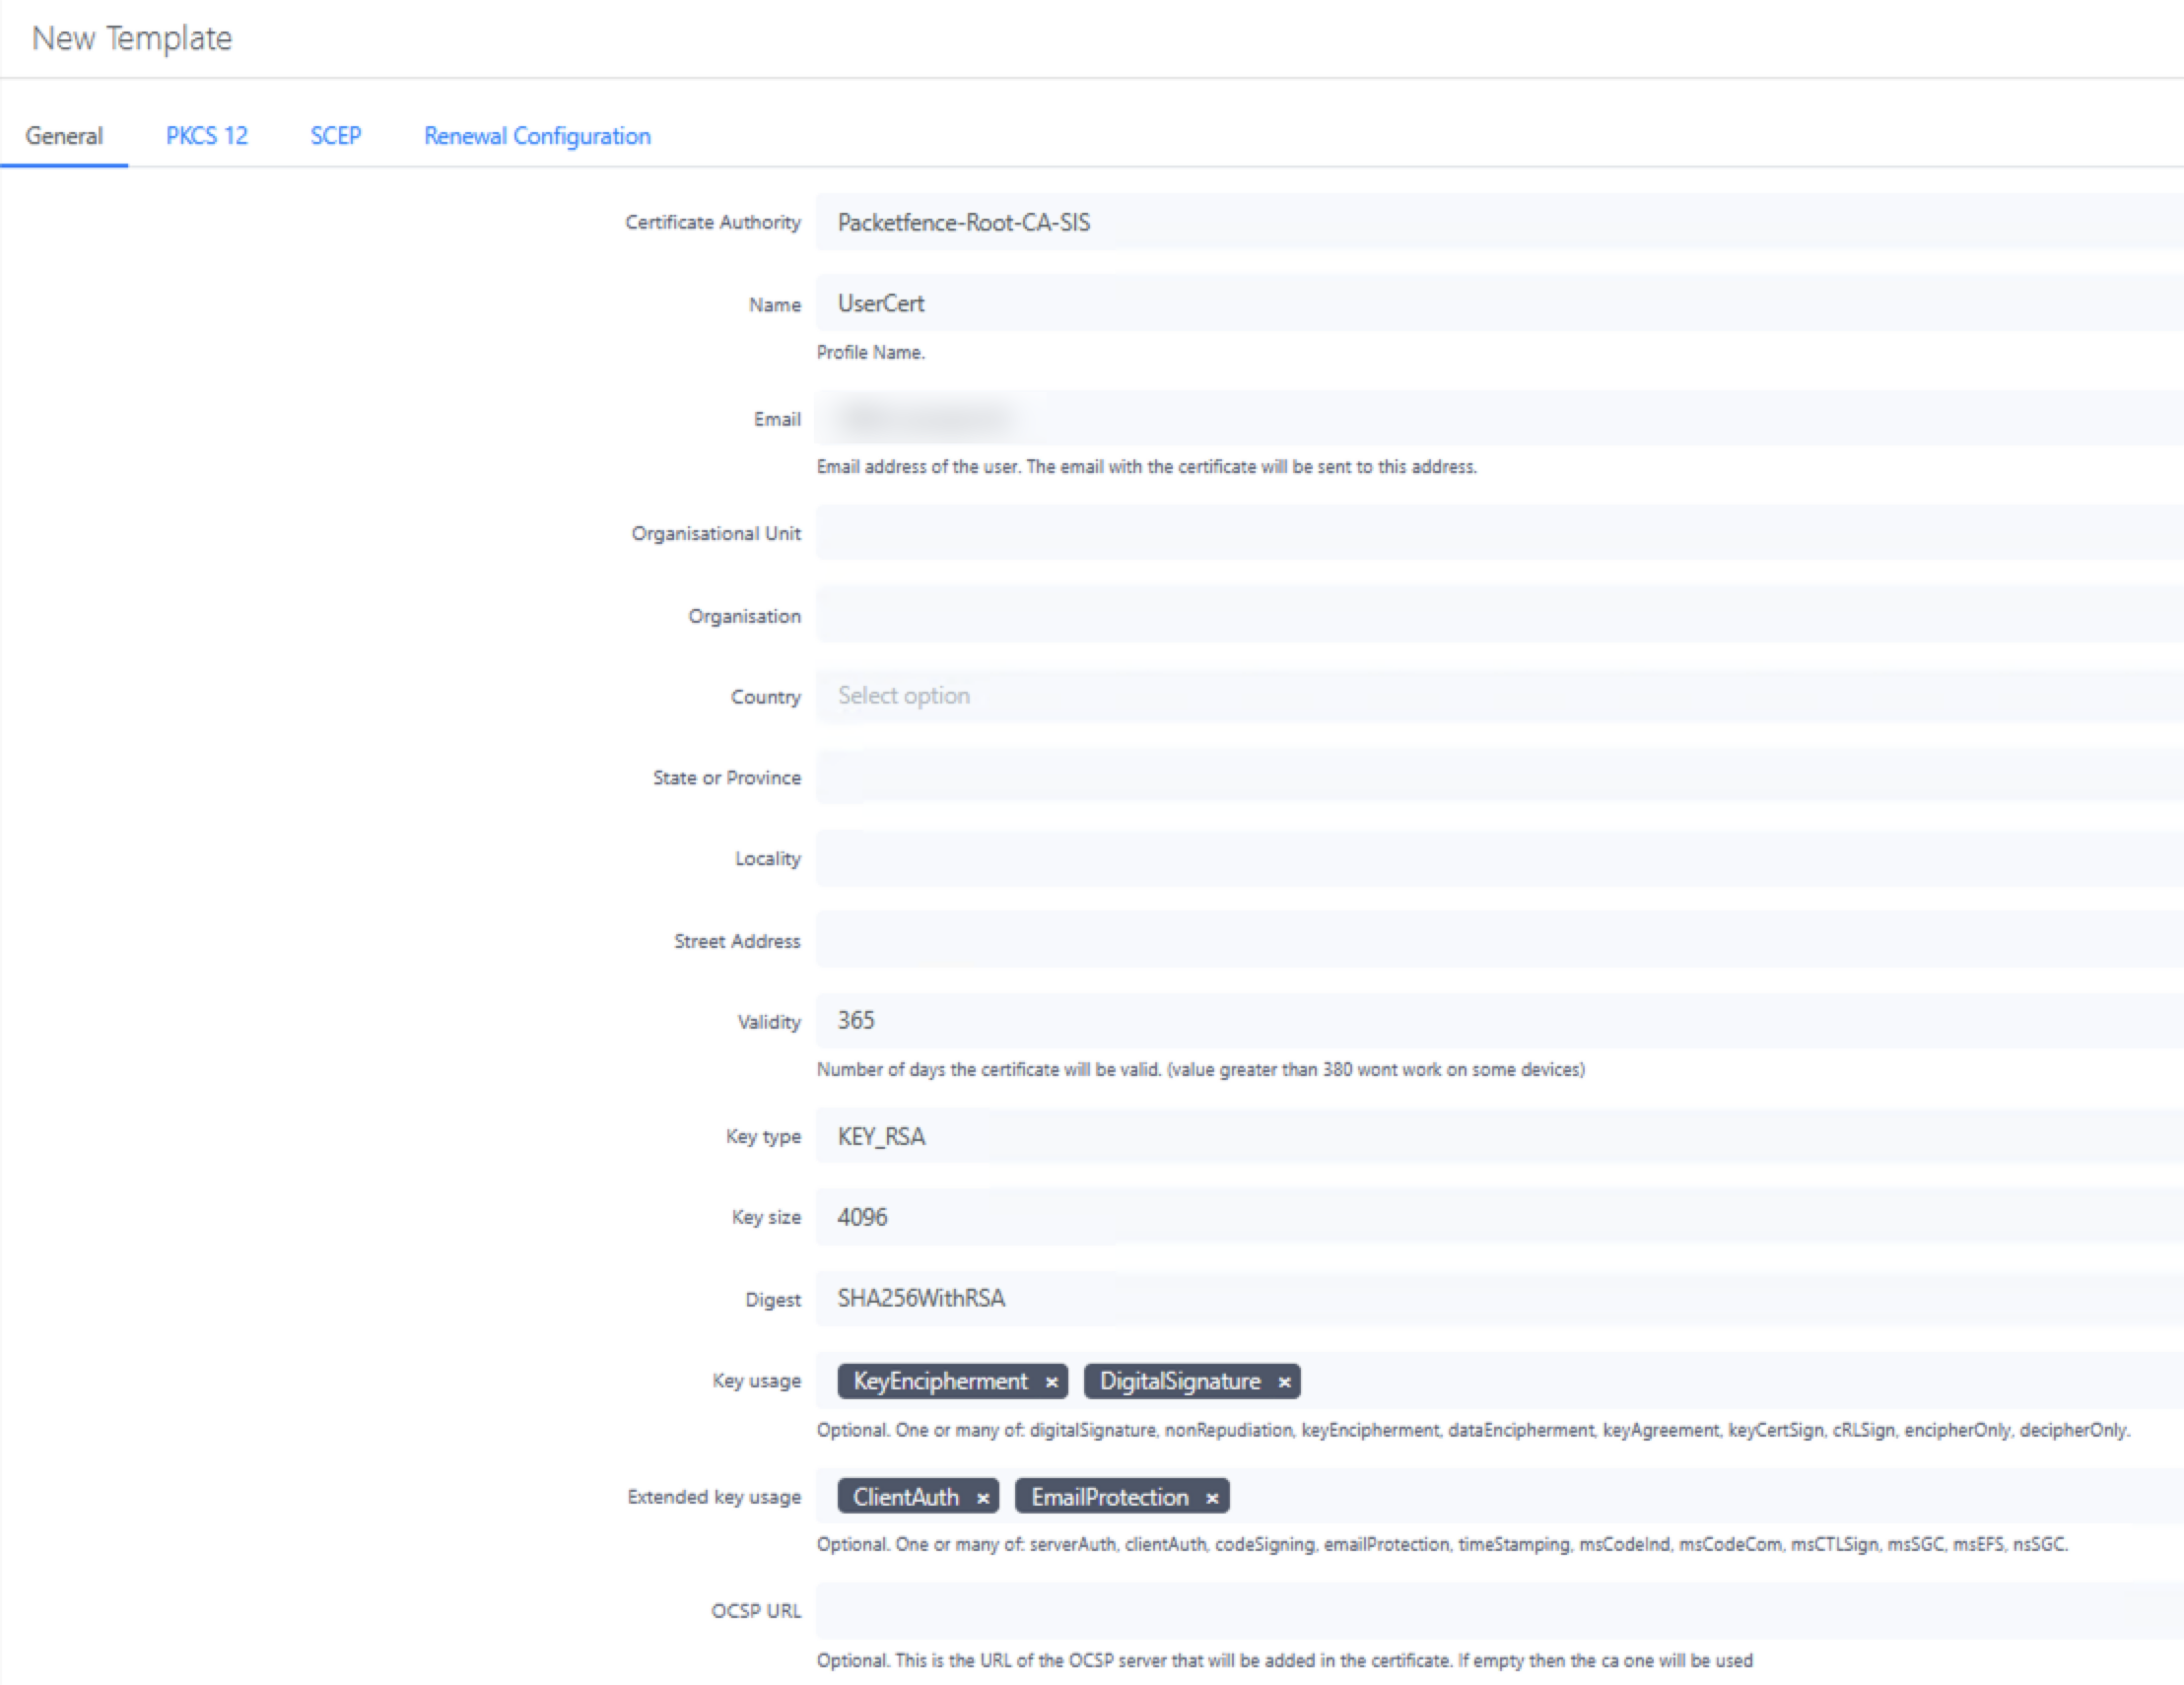Click the Extended key usage label

714,1497
